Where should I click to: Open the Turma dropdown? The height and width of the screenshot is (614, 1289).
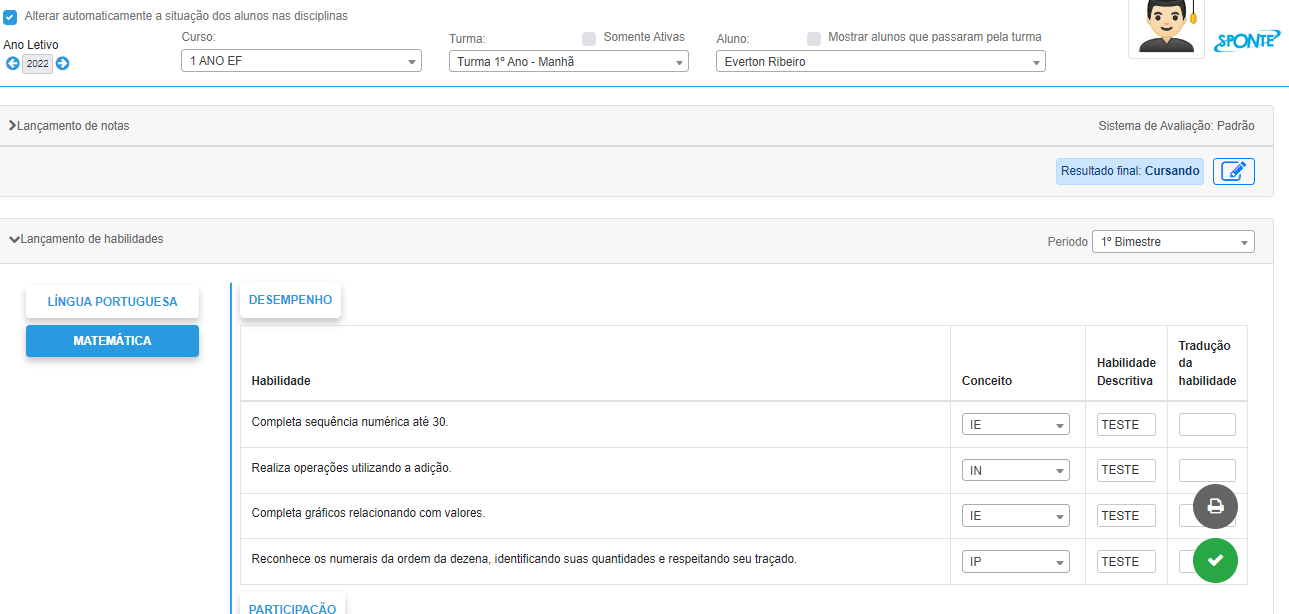click(x=568, y=62)
